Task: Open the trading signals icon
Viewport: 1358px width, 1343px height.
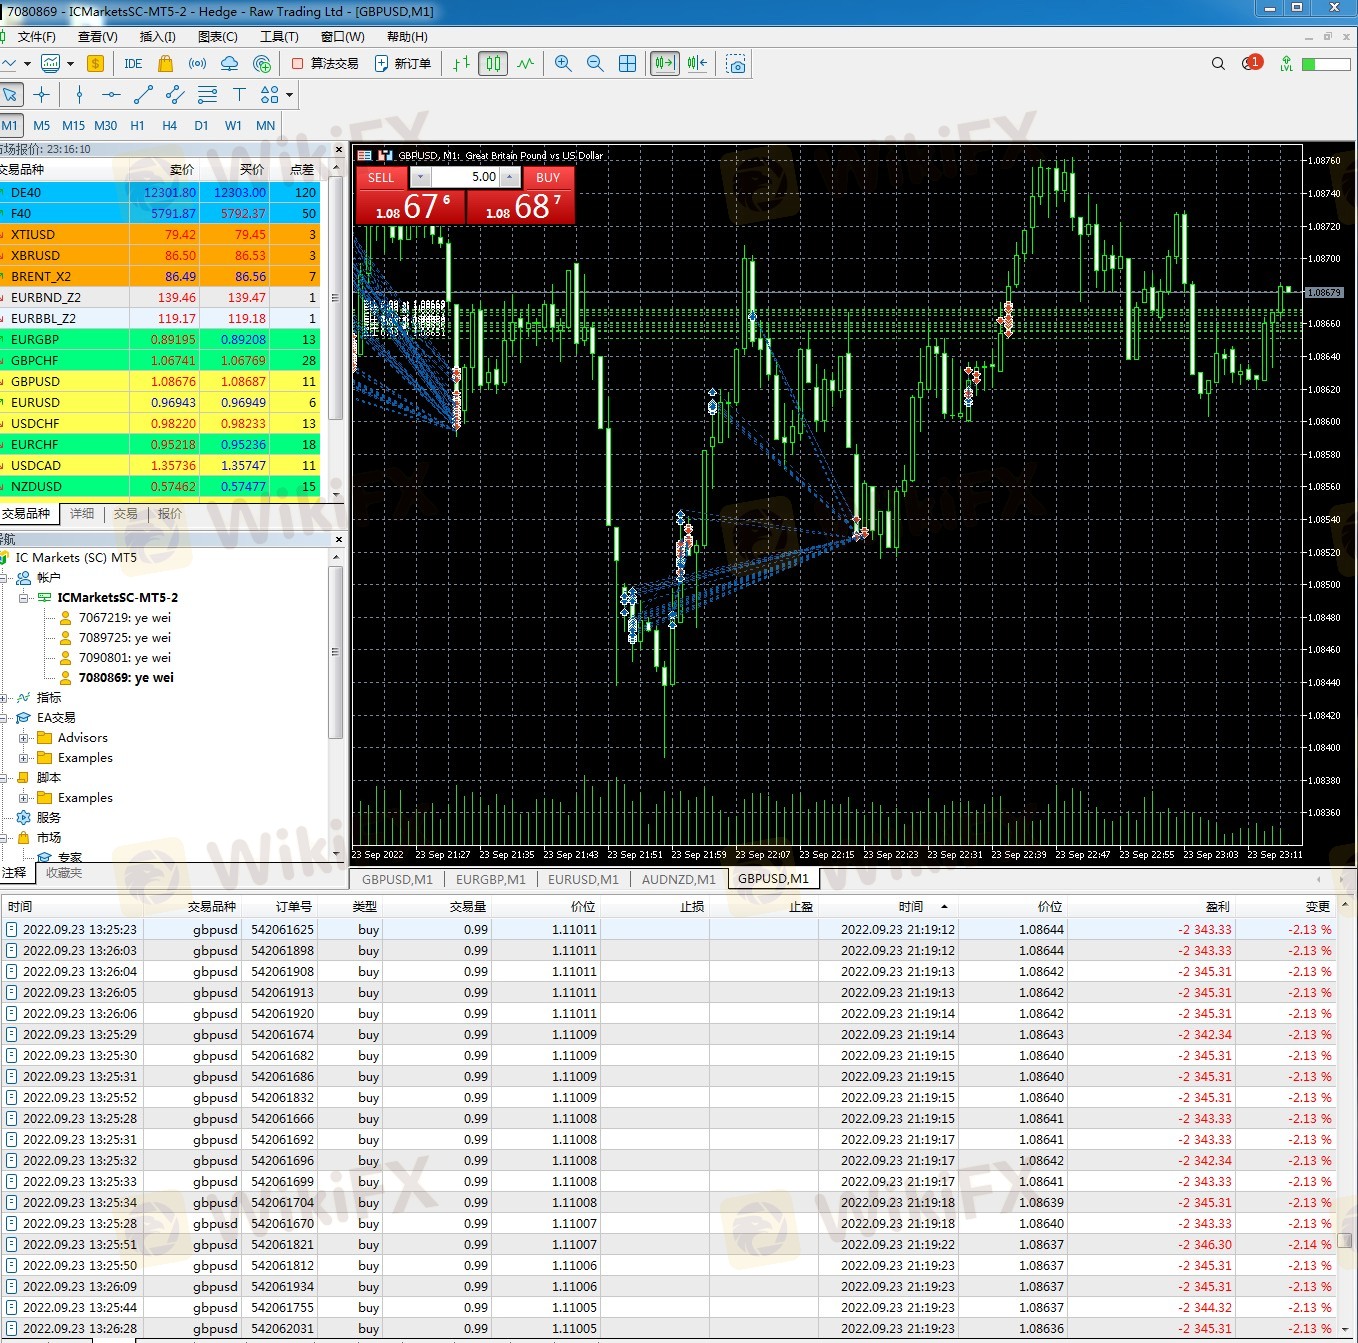Action: [198, 63]
